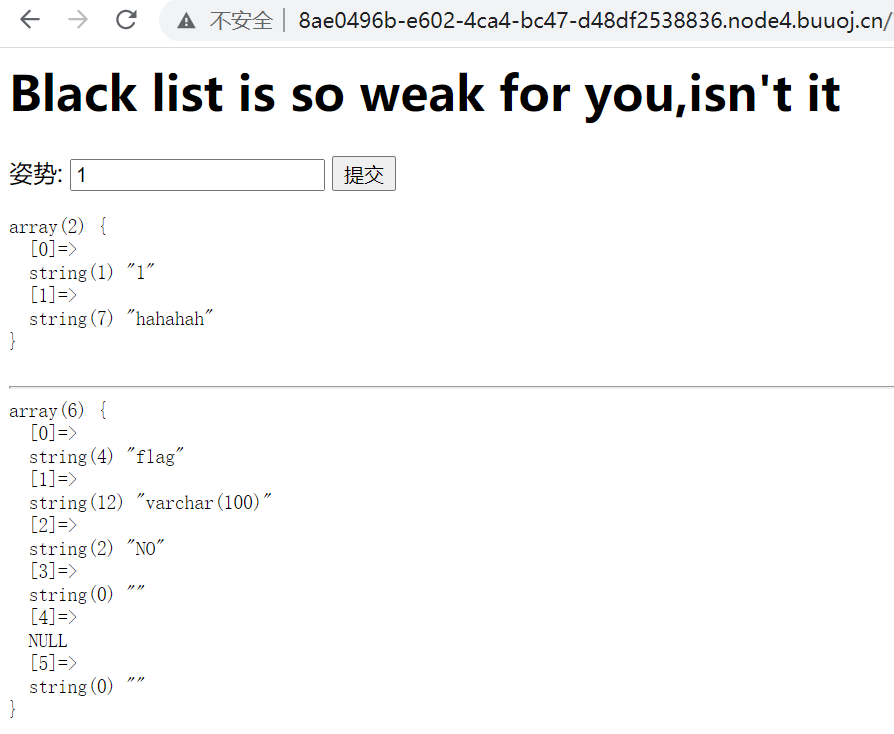This screenshot has width=894, height=734.
Task: Click the browser forward arrow
Action: (78, 20)
